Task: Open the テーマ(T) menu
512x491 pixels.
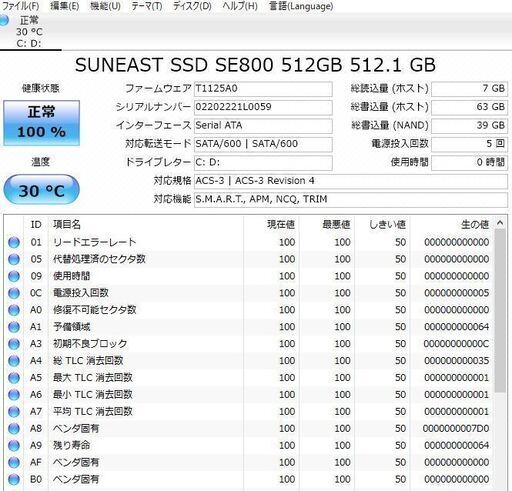Action: point(147,6)
